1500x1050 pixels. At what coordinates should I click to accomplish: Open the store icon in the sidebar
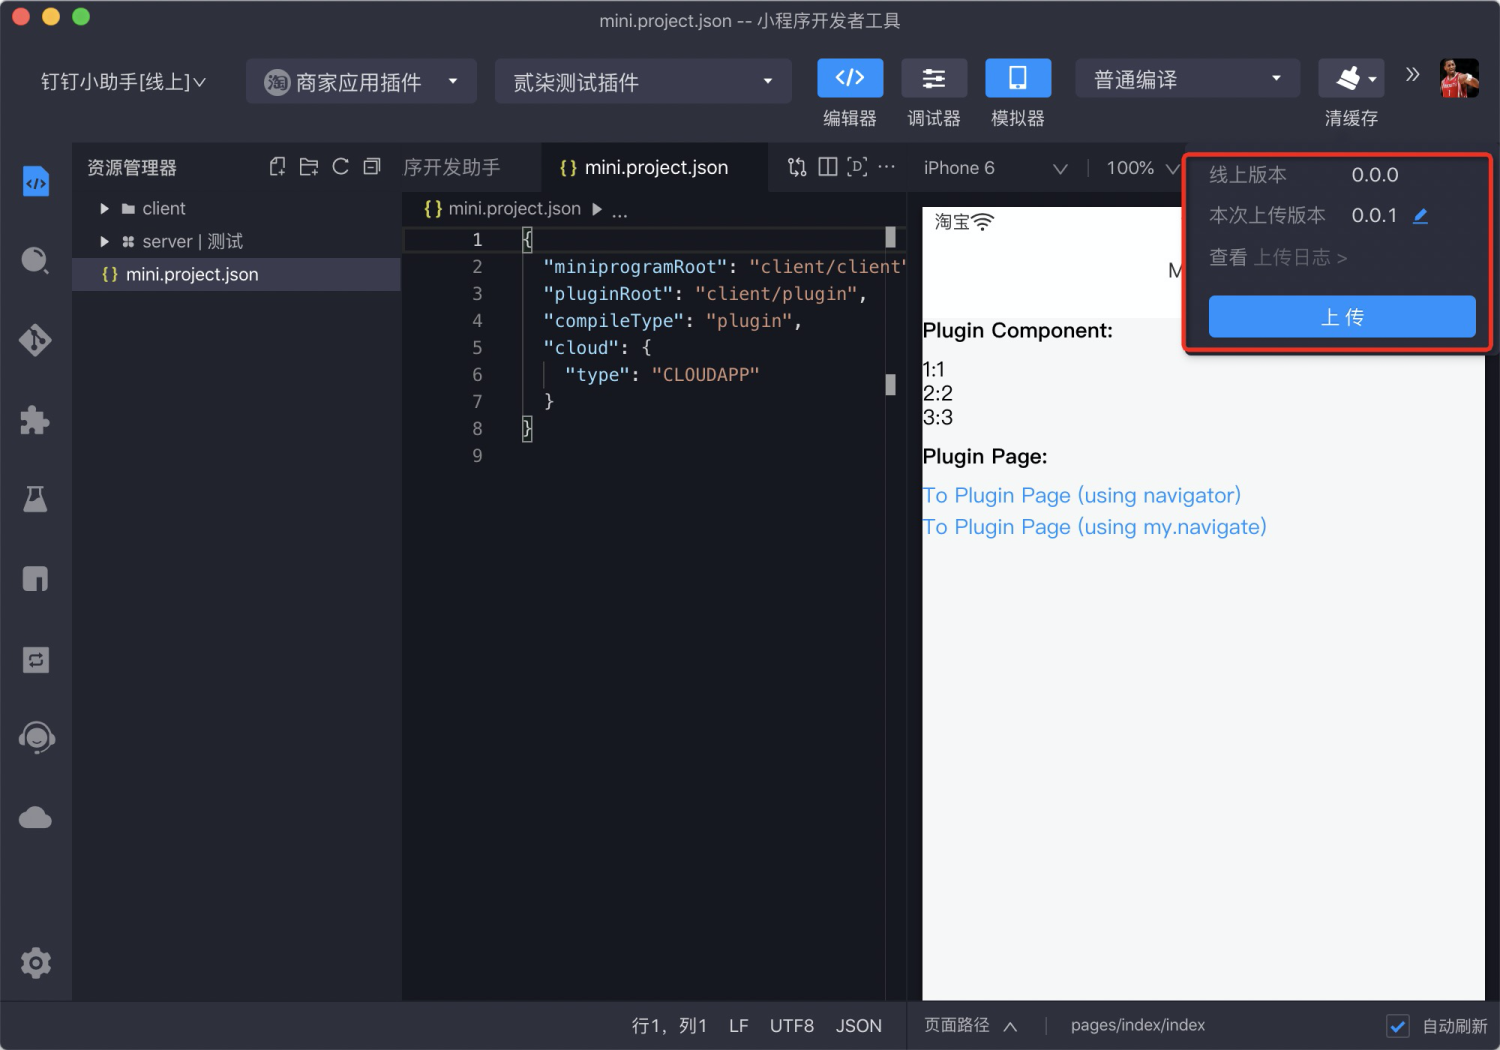click(36, 579)
